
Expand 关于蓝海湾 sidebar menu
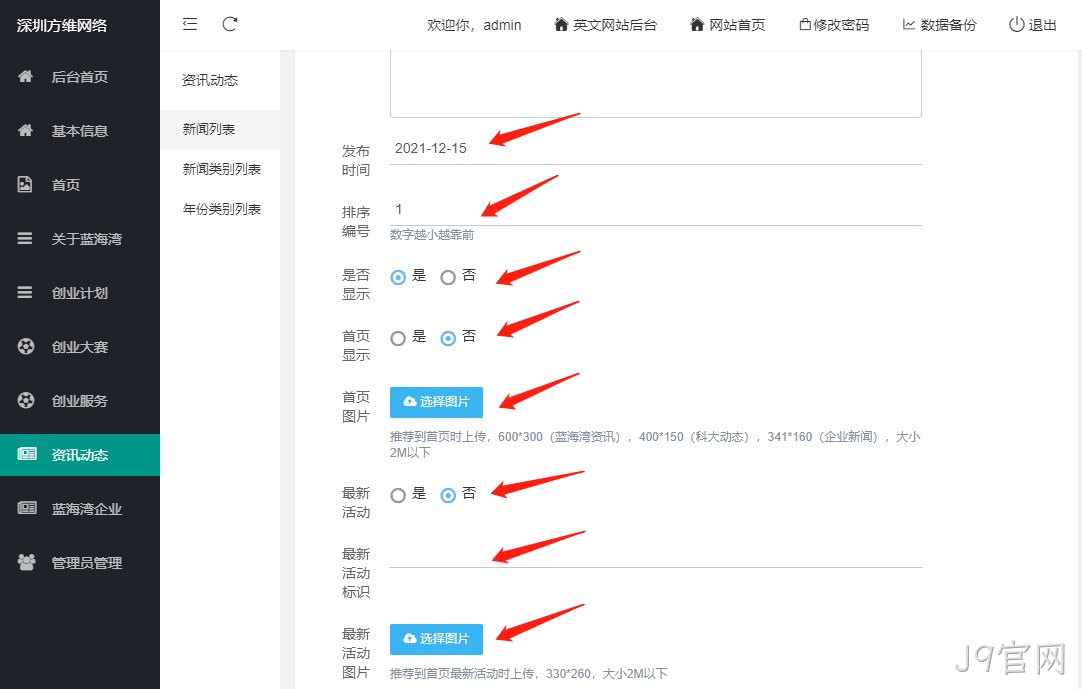(x=80, y=239)
